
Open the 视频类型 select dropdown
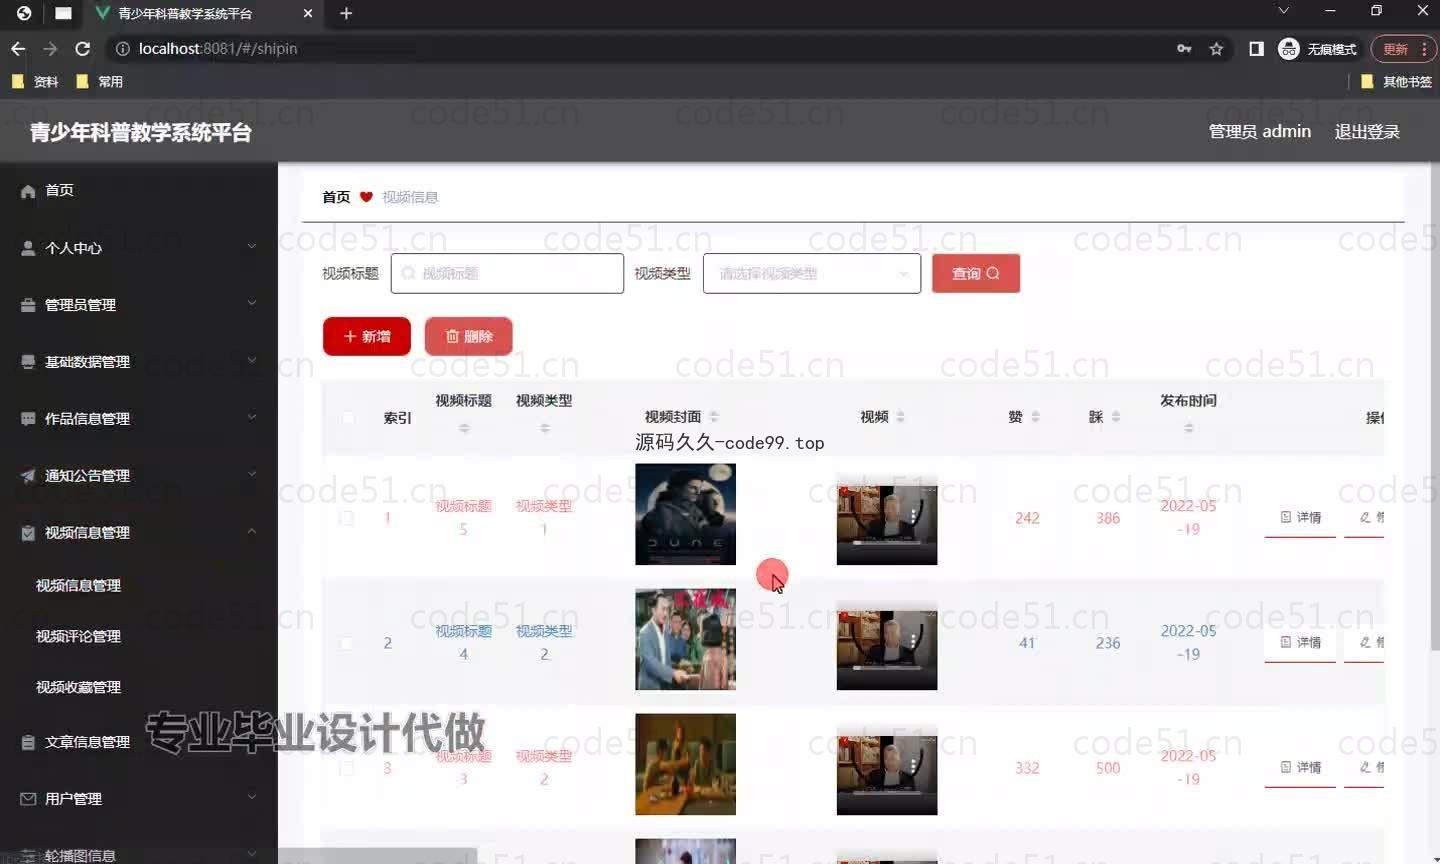click(x=812, y=273)
